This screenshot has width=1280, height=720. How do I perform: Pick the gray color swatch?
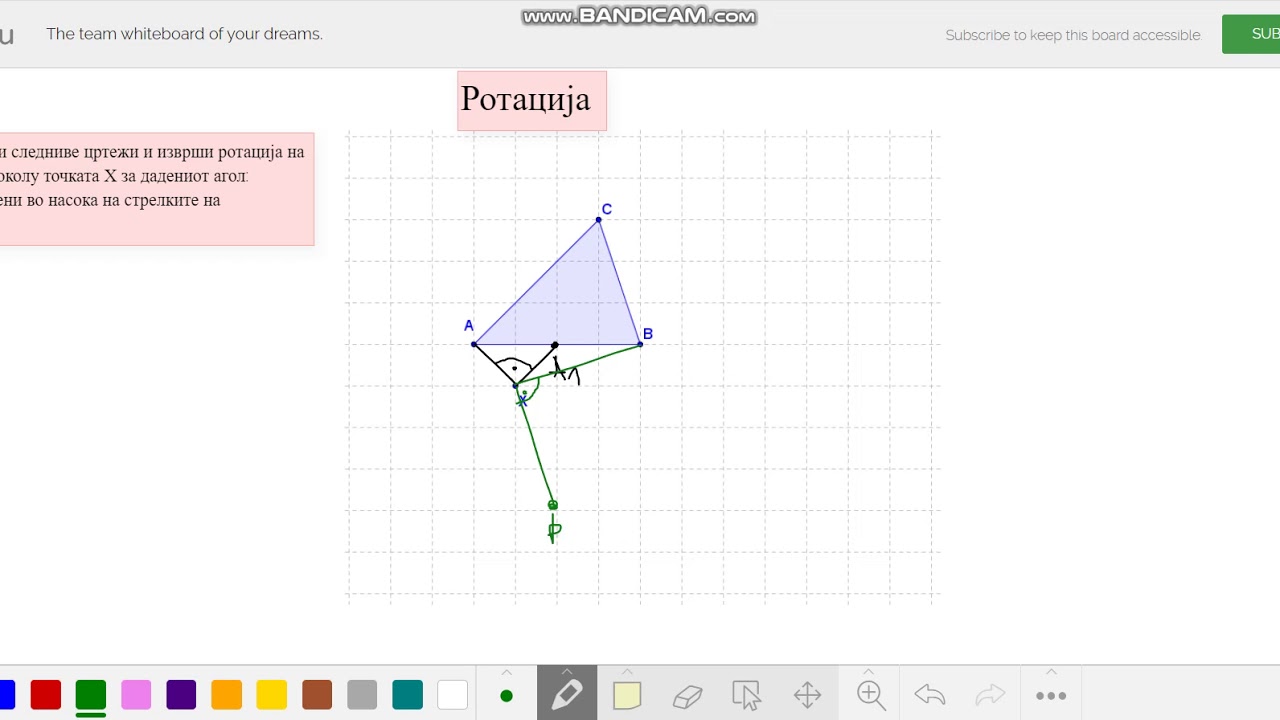tap(362, 695)
